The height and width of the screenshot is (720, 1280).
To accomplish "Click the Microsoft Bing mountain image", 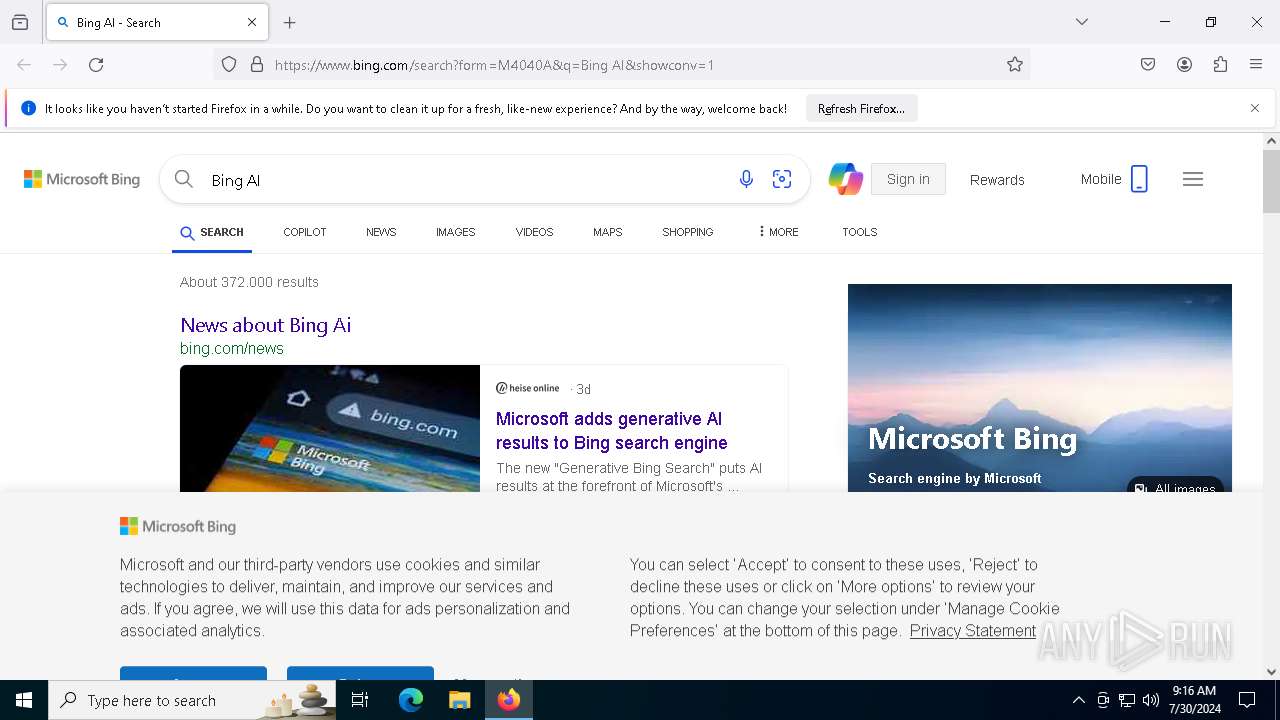I will (x=1040, y=388).
